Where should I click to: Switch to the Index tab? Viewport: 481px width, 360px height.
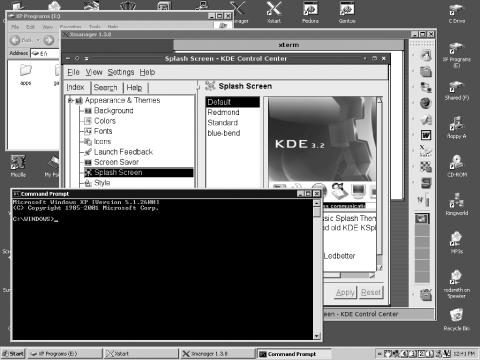click(76, 87)
